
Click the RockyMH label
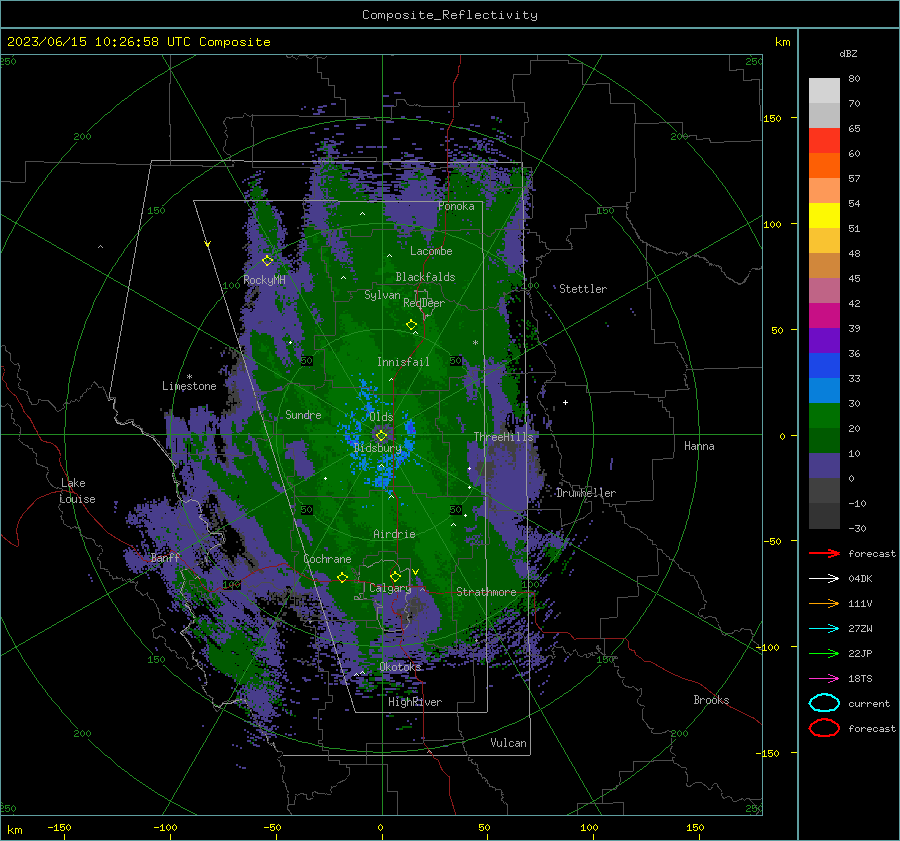click(264, 280)
